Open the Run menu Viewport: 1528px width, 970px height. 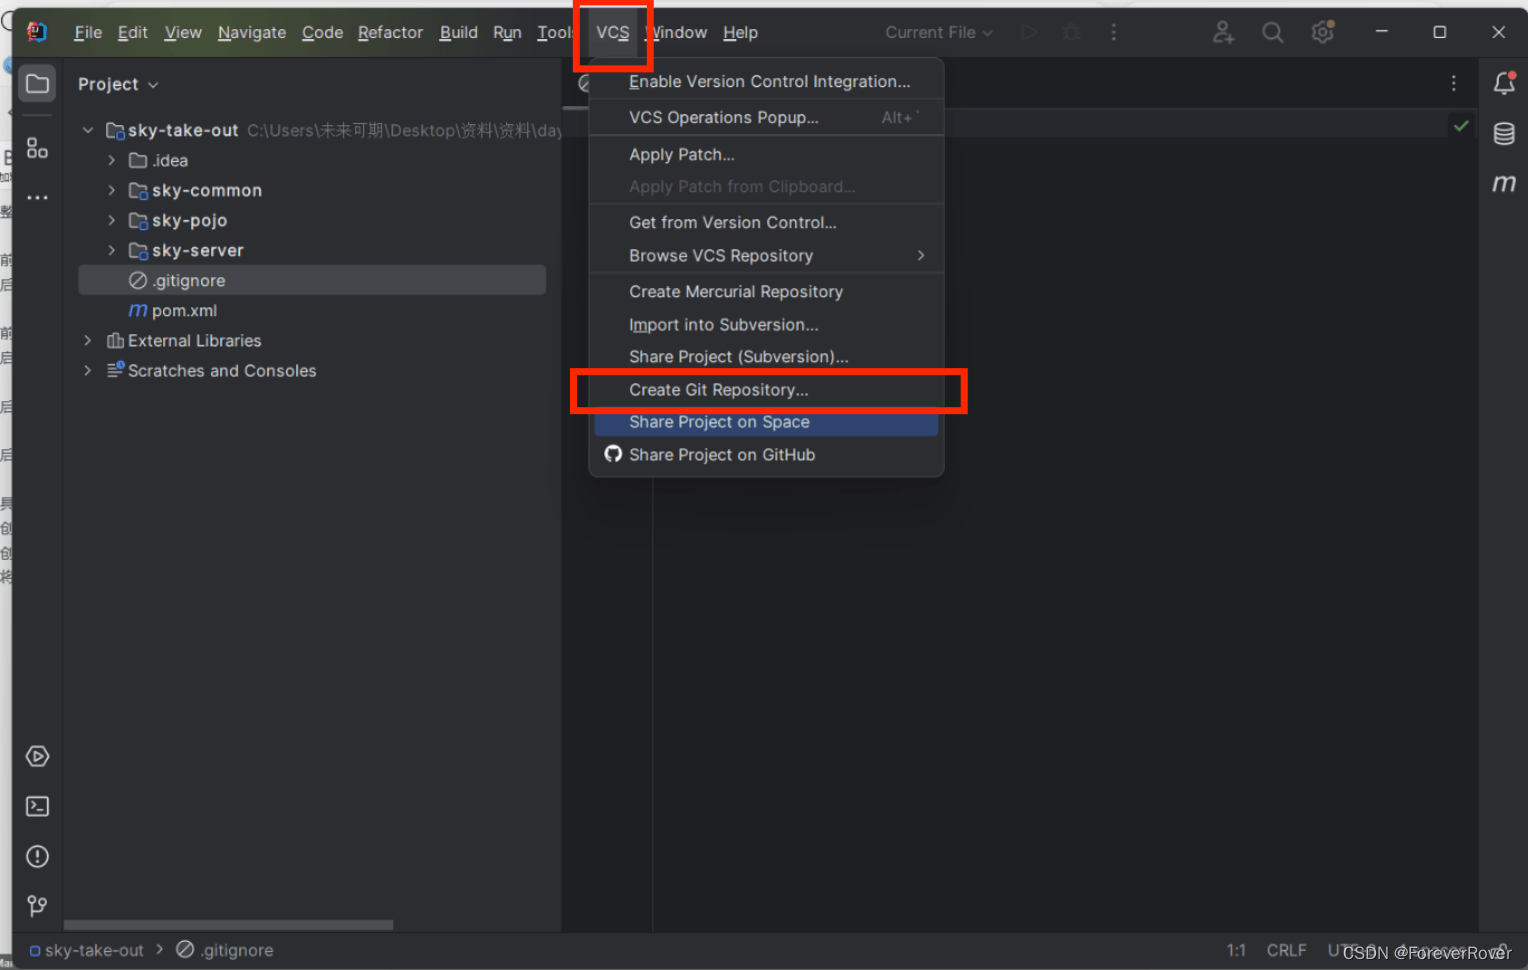pos(507,32)
